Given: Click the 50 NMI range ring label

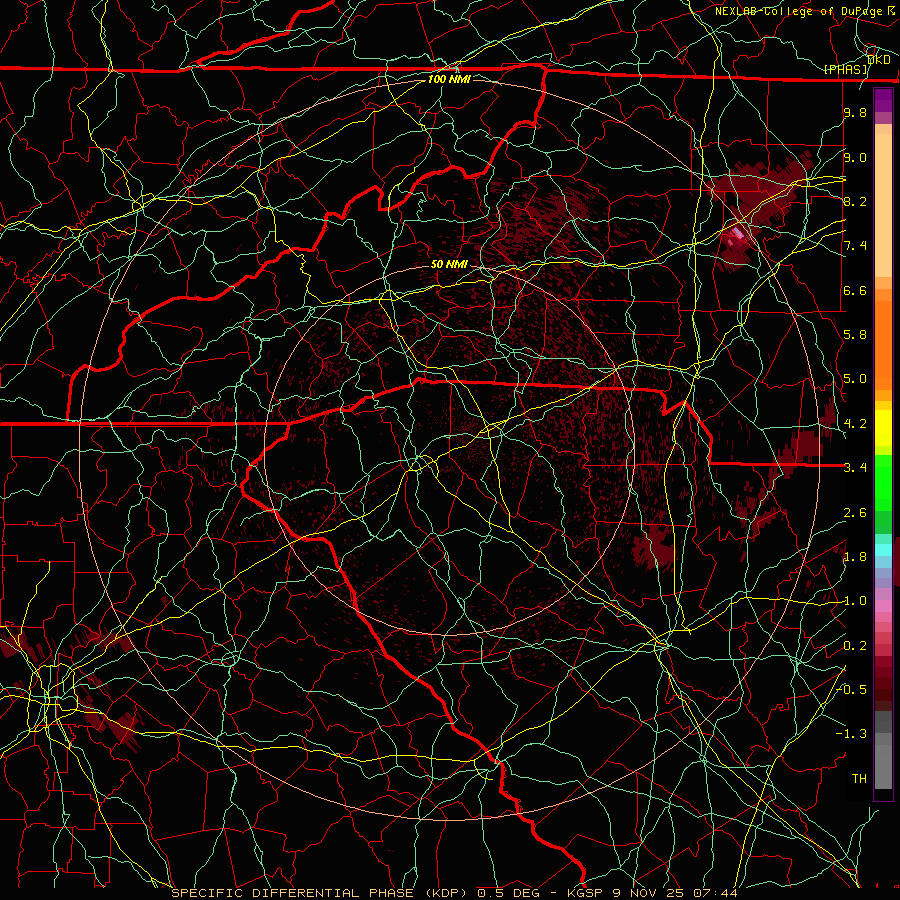Looking at the screenshot, I should click(449, 264).
